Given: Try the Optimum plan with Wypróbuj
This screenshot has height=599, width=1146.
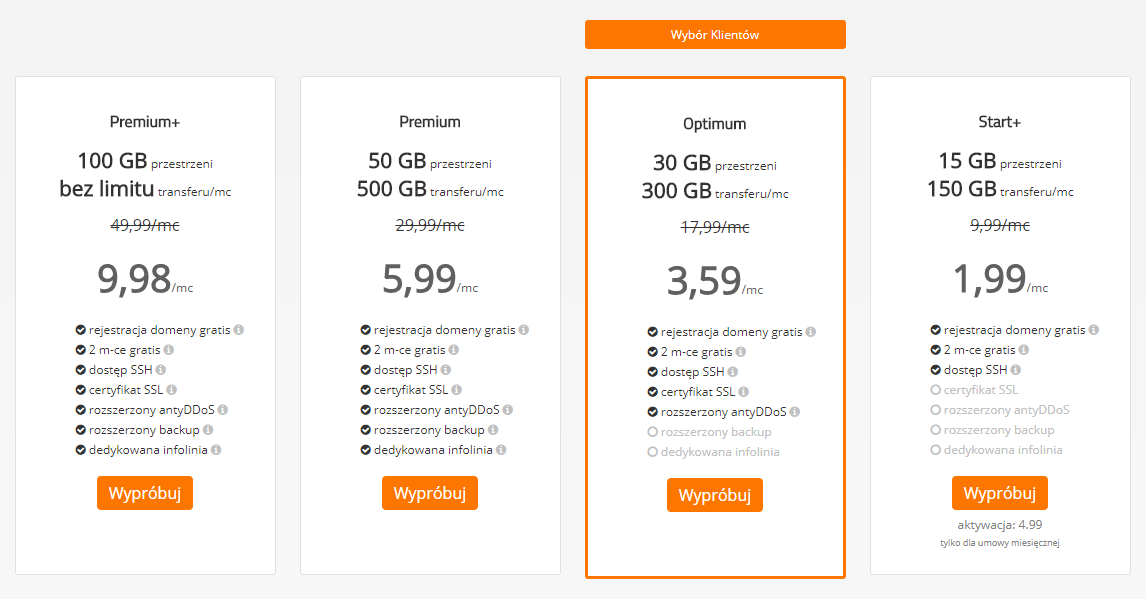Looking at the screenshot, I should click(715, 495).
